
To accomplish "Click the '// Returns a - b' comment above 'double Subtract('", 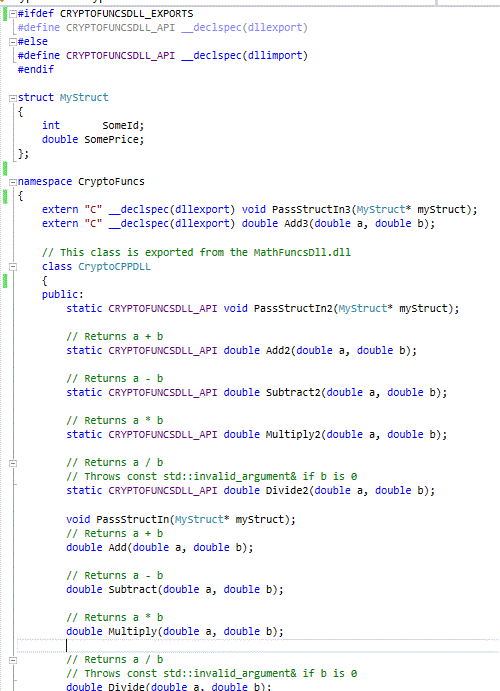I will coord(115,576).
